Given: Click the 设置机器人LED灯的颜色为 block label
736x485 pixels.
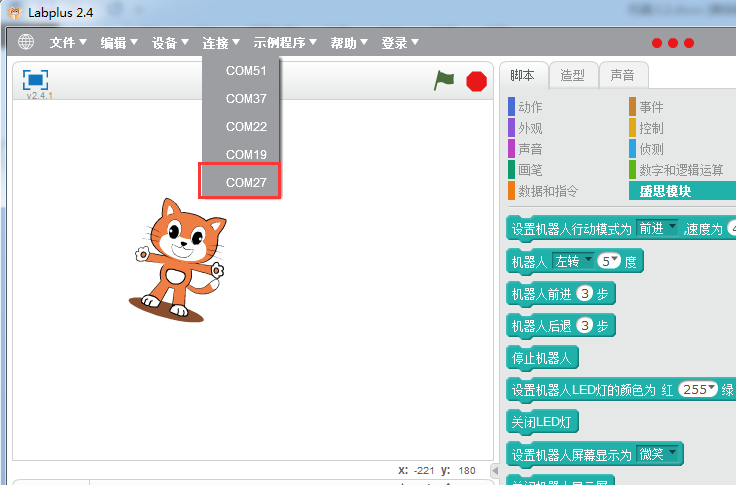Looking at the screenshot, I should point(583,390).
